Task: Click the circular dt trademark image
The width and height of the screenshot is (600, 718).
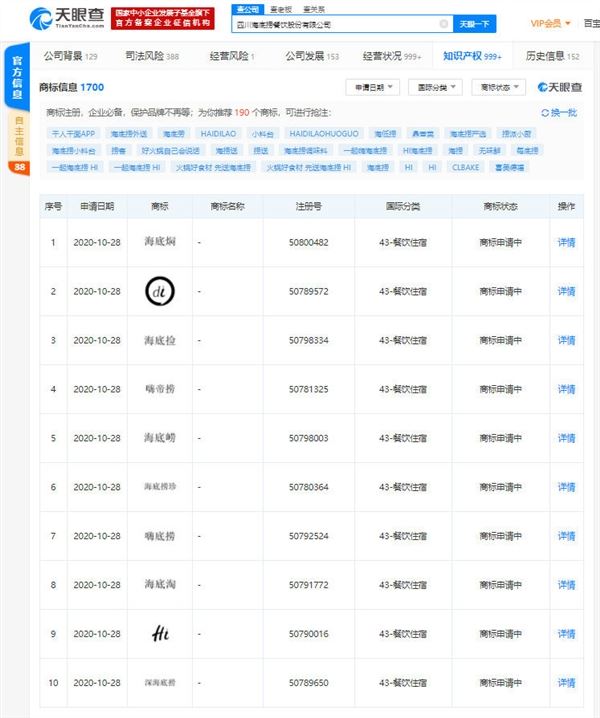Action: (160, 291)
